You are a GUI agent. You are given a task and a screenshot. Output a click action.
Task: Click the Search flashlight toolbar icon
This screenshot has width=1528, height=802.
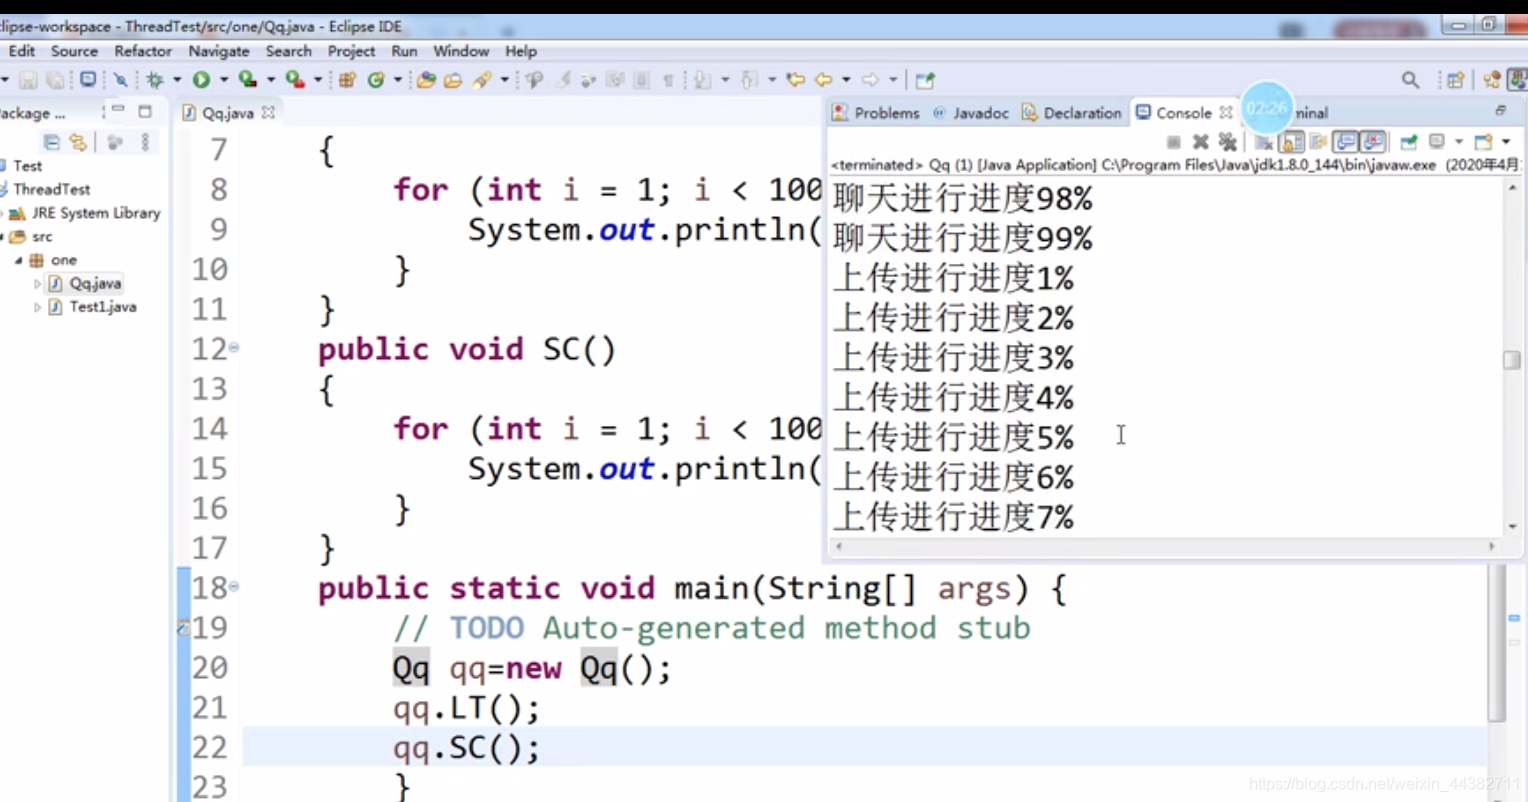tap(482, 80)
